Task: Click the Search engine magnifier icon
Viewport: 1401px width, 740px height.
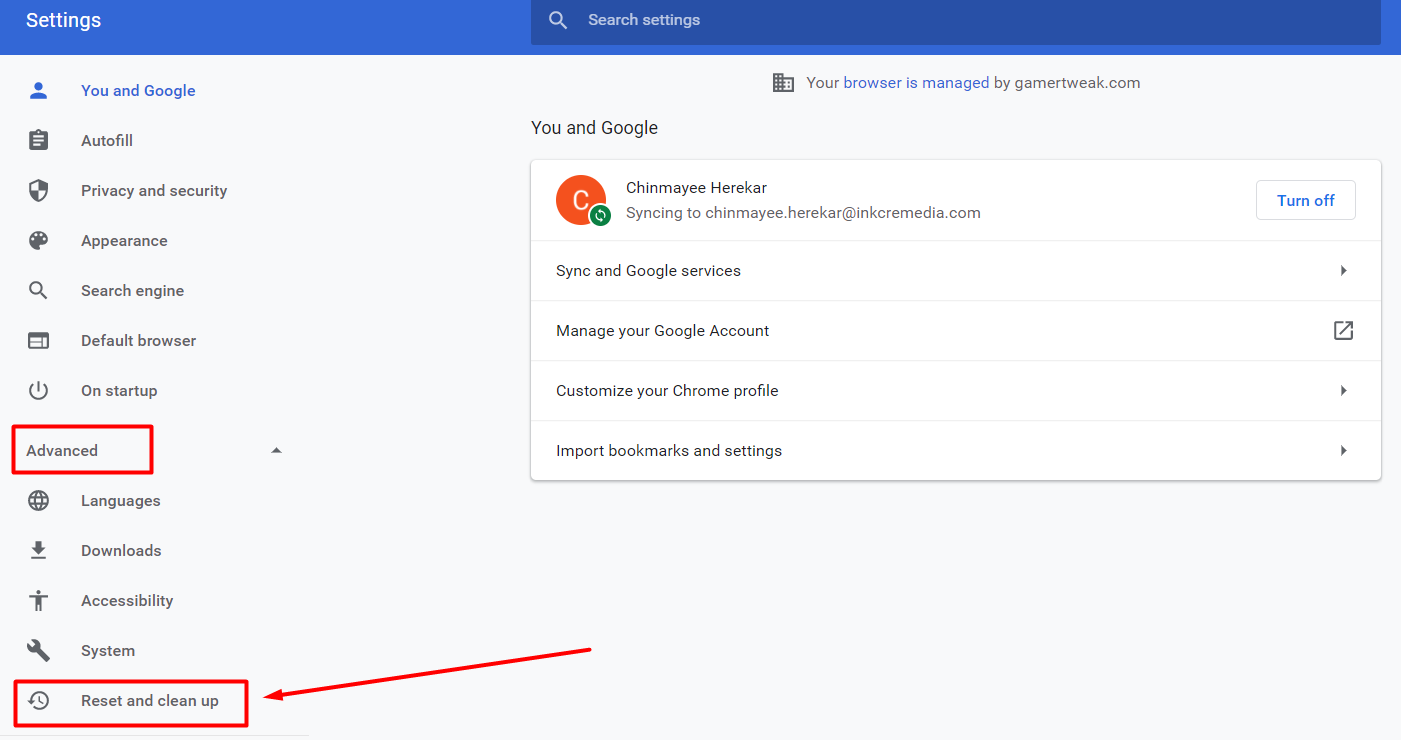Action: (38, 291)
